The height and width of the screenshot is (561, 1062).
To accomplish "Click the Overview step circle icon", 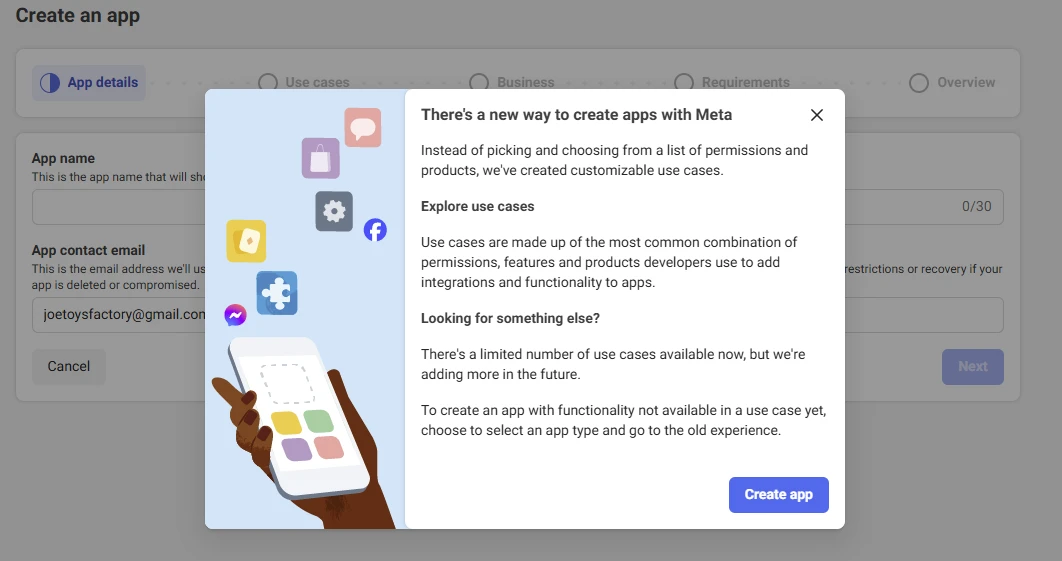I will [x=919, y=83].
